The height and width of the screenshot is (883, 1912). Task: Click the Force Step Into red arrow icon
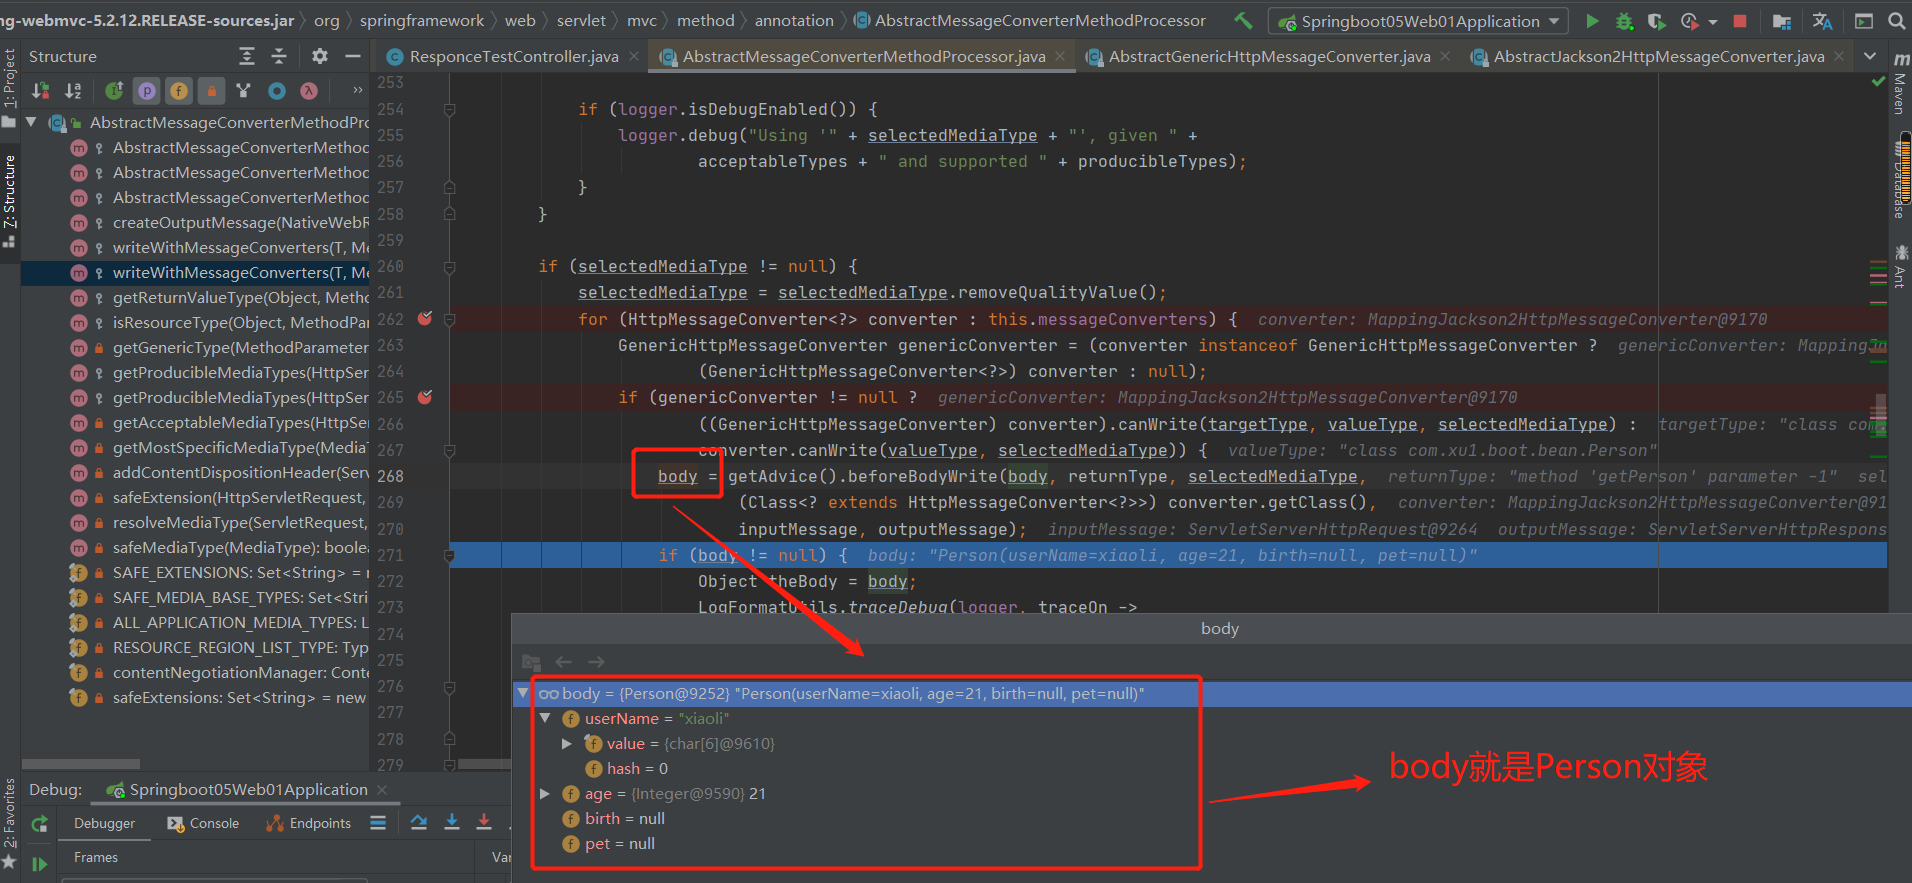(484, 822)
